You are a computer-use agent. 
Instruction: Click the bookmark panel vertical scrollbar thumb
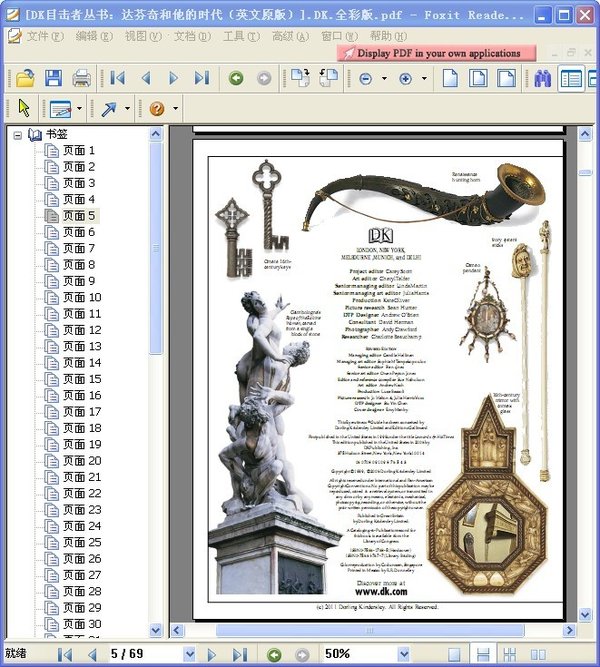click(x=156, y=248)
